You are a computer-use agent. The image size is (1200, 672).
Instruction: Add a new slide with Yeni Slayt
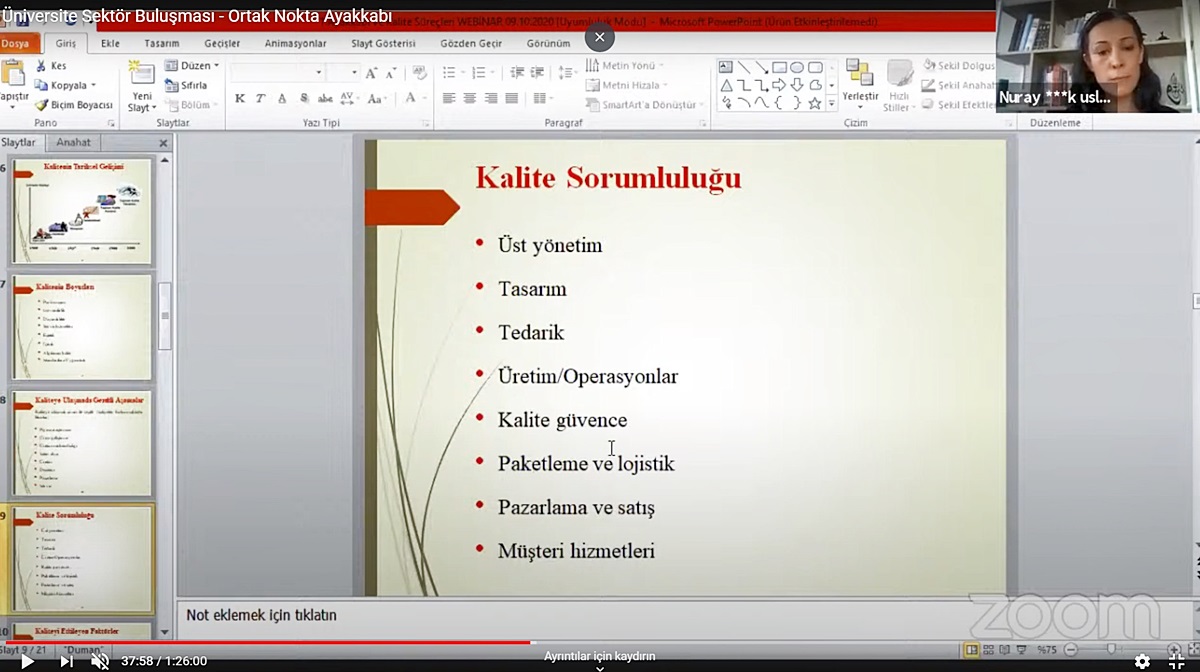coord(141,88)
